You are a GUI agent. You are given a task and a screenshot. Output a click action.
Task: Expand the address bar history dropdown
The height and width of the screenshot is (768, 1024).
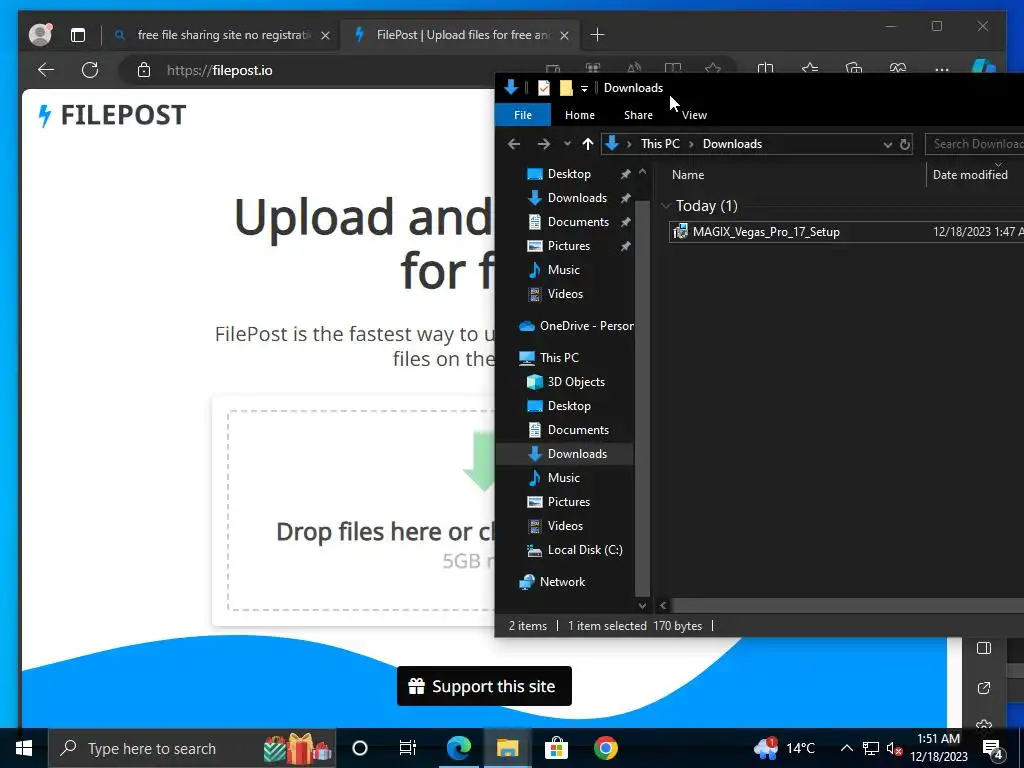887,144
